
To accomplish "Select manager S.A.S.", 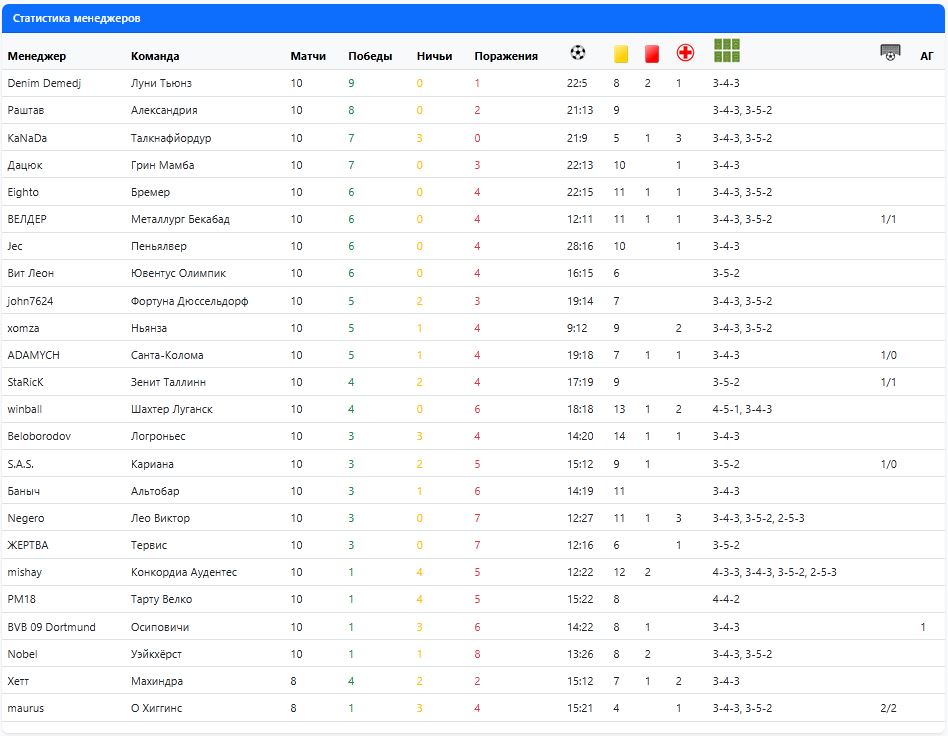I will click(21, 464).
